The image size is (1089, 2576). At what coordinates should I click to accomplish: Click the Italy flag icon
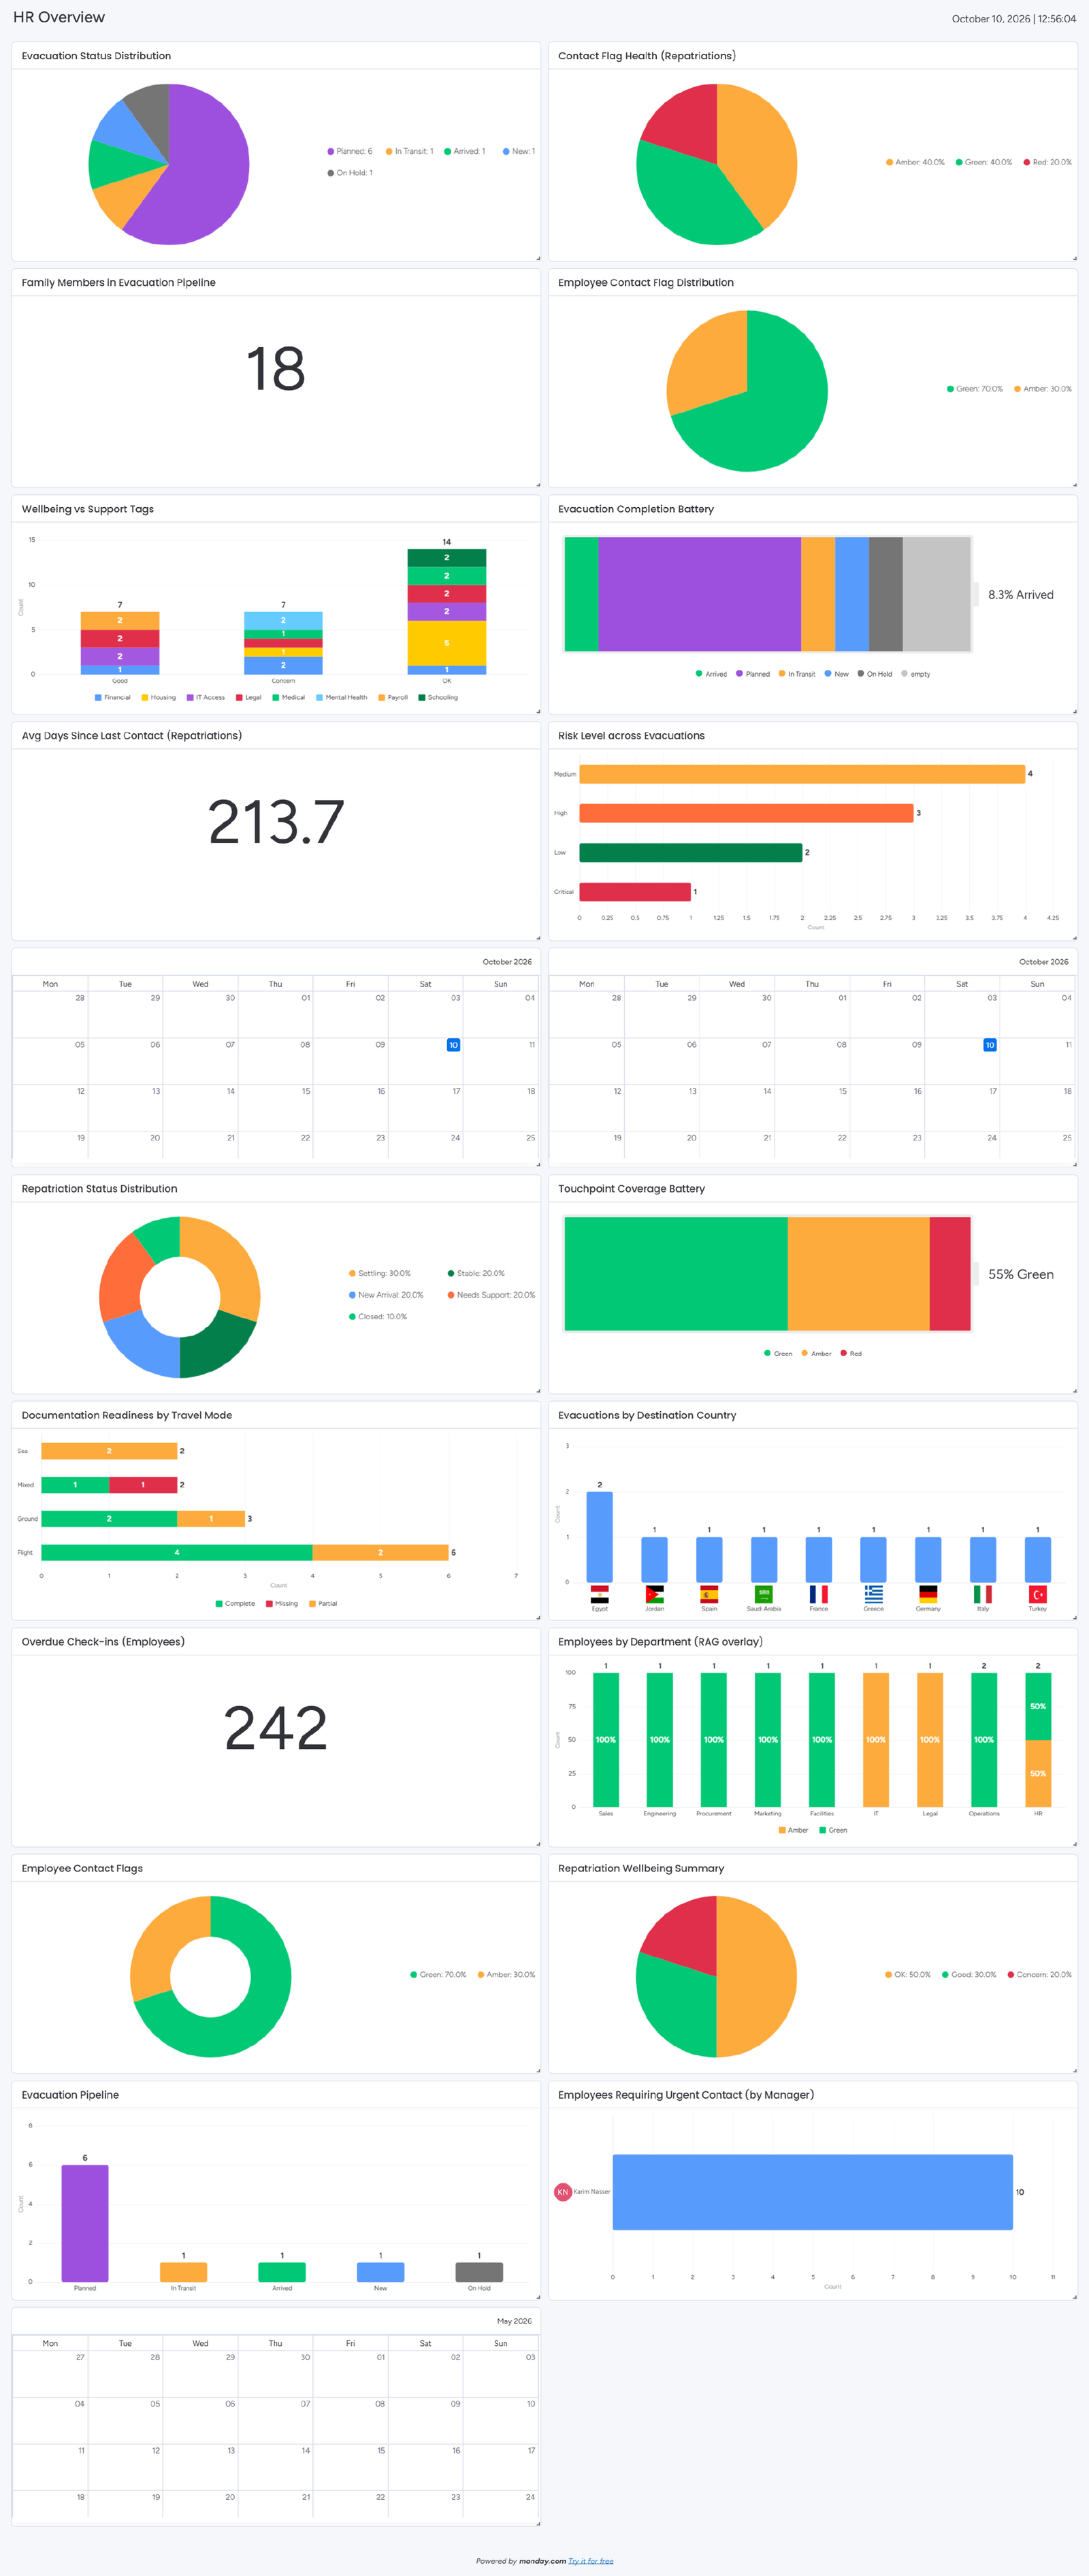pyautogui.click(x=983, y=1594)
